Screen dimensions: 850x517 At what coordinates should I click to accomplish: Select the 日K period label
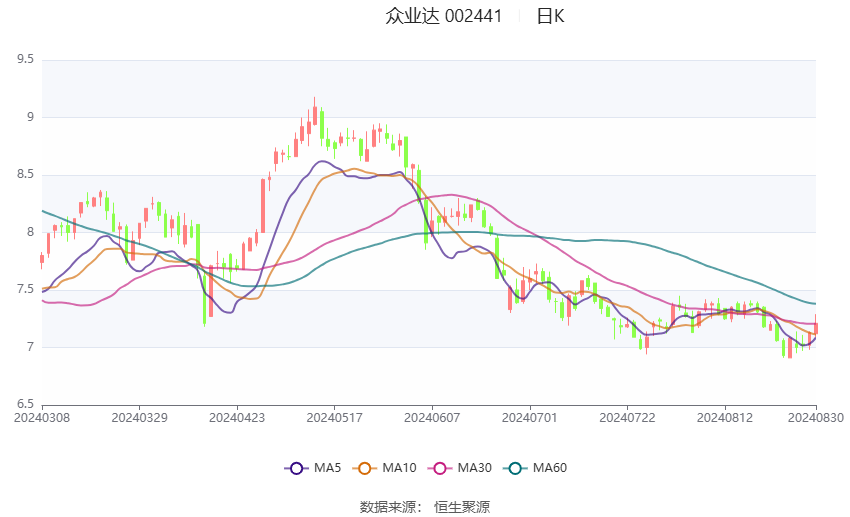(550, 16)
